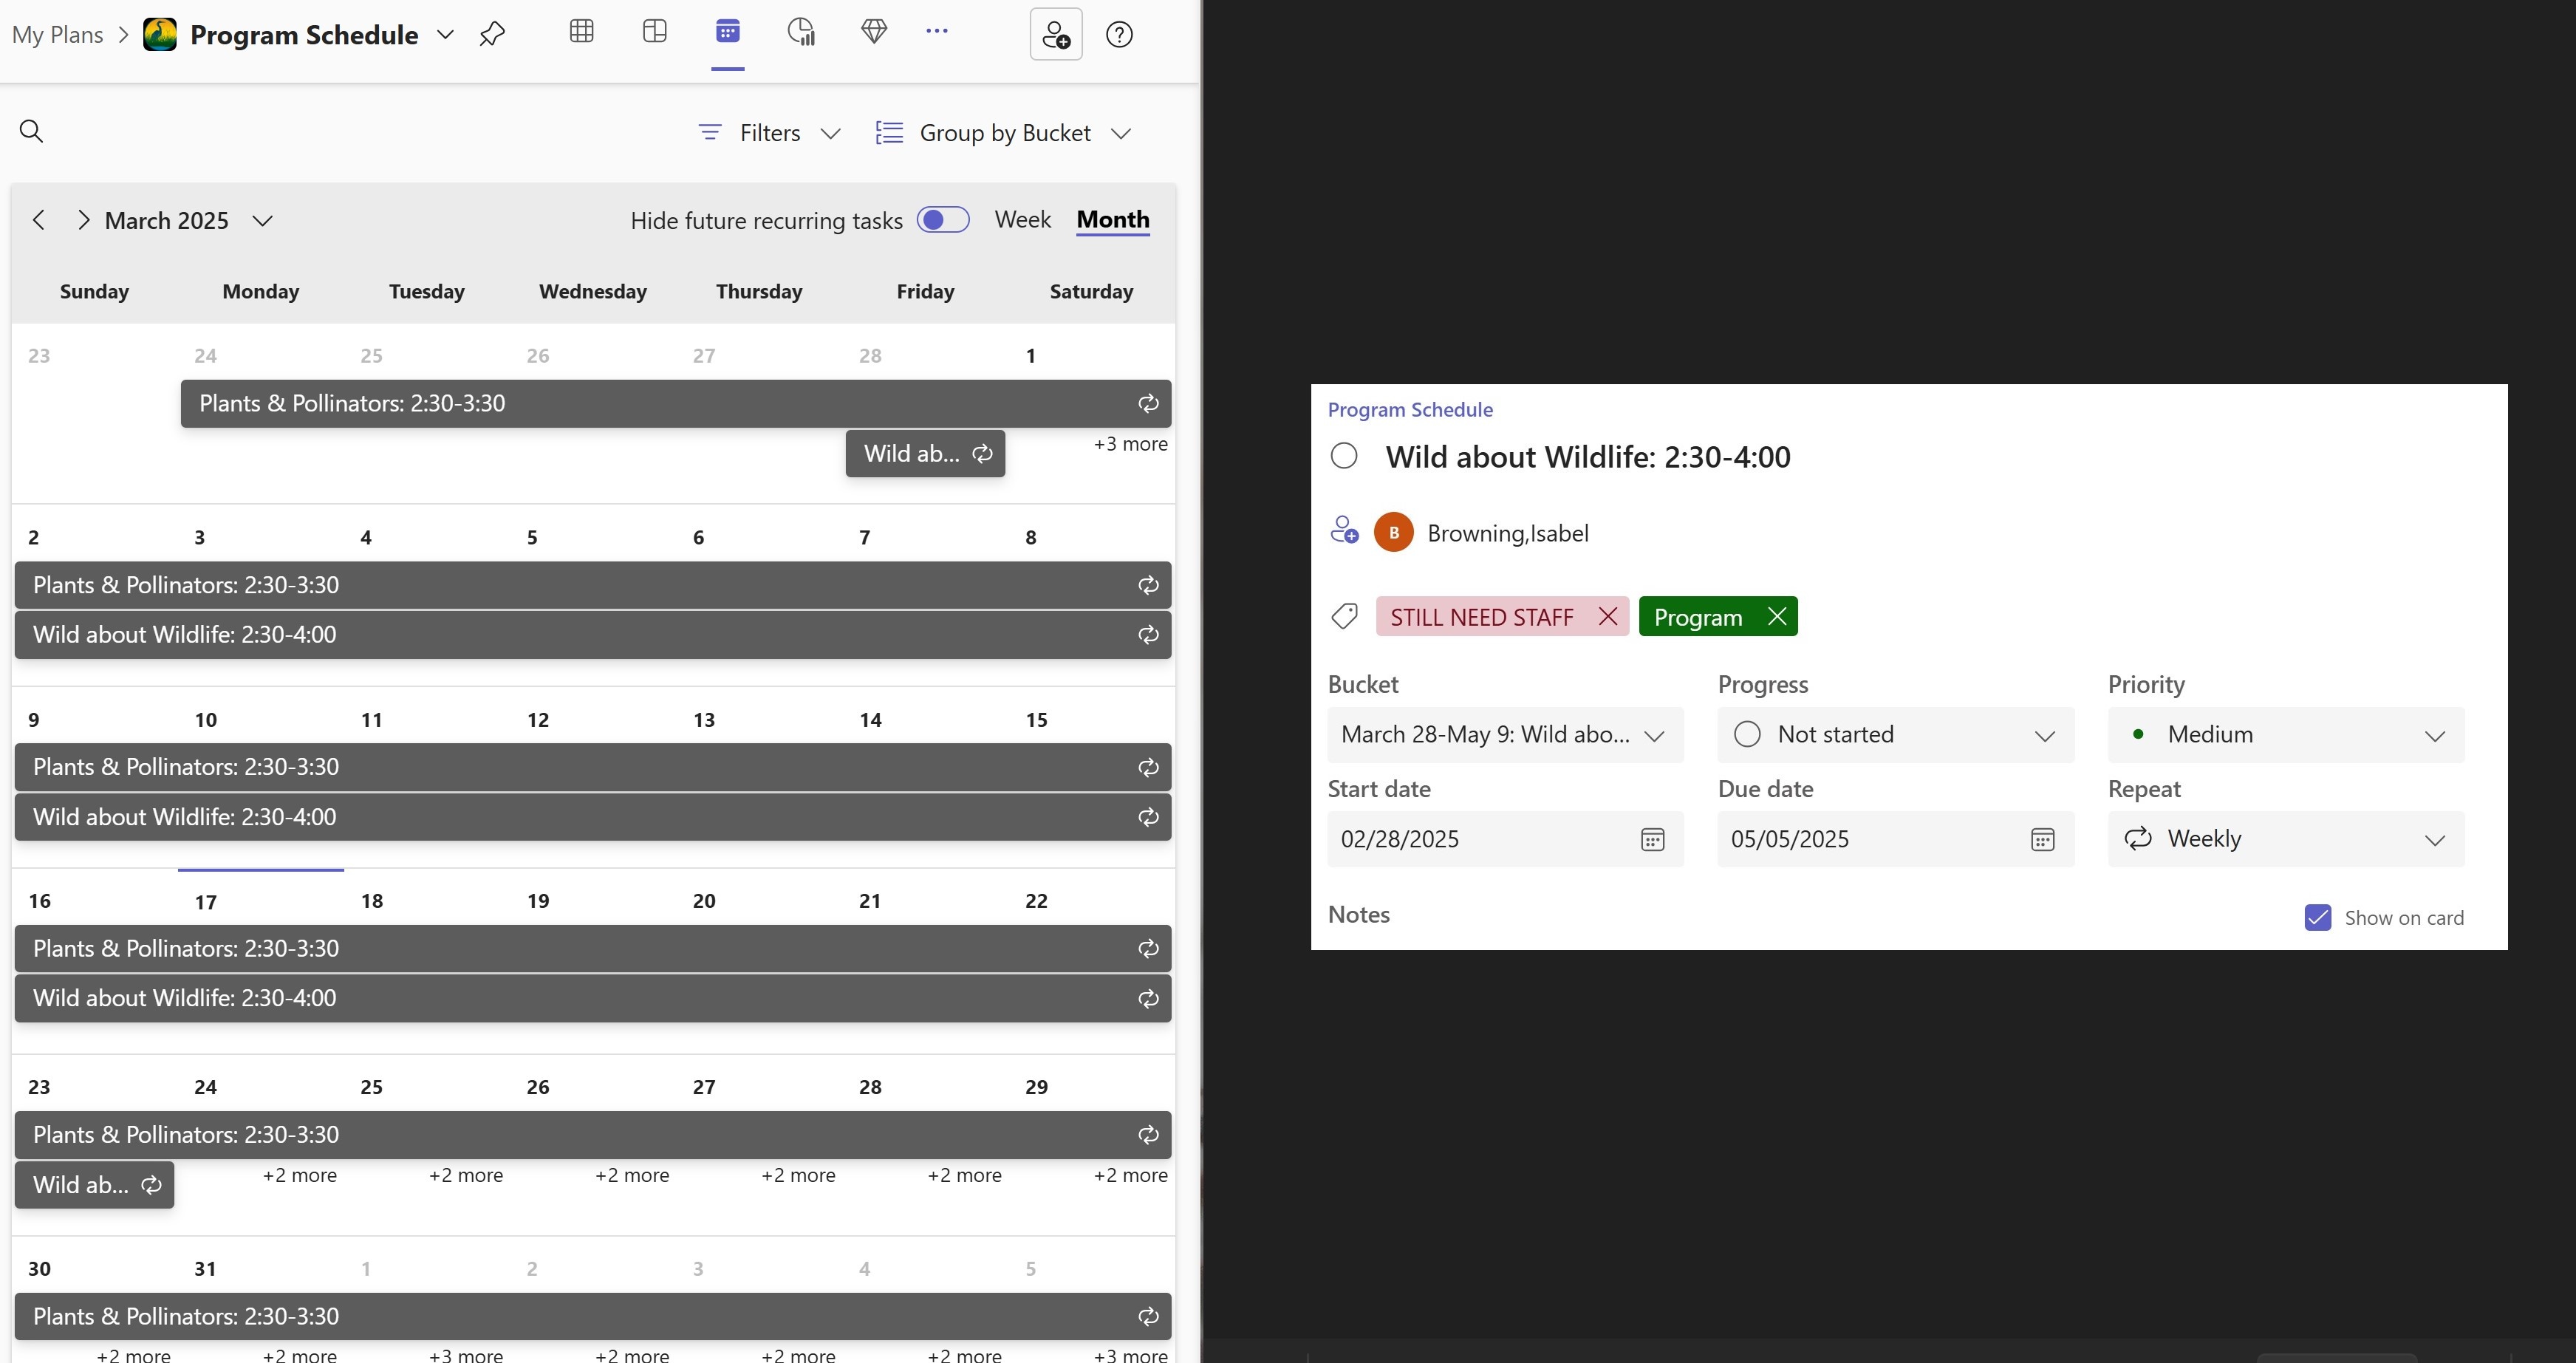This screenshot has width=2576, height=1363.
Task: Open the Repeat Weekly dropdown
Action: 2285,838
